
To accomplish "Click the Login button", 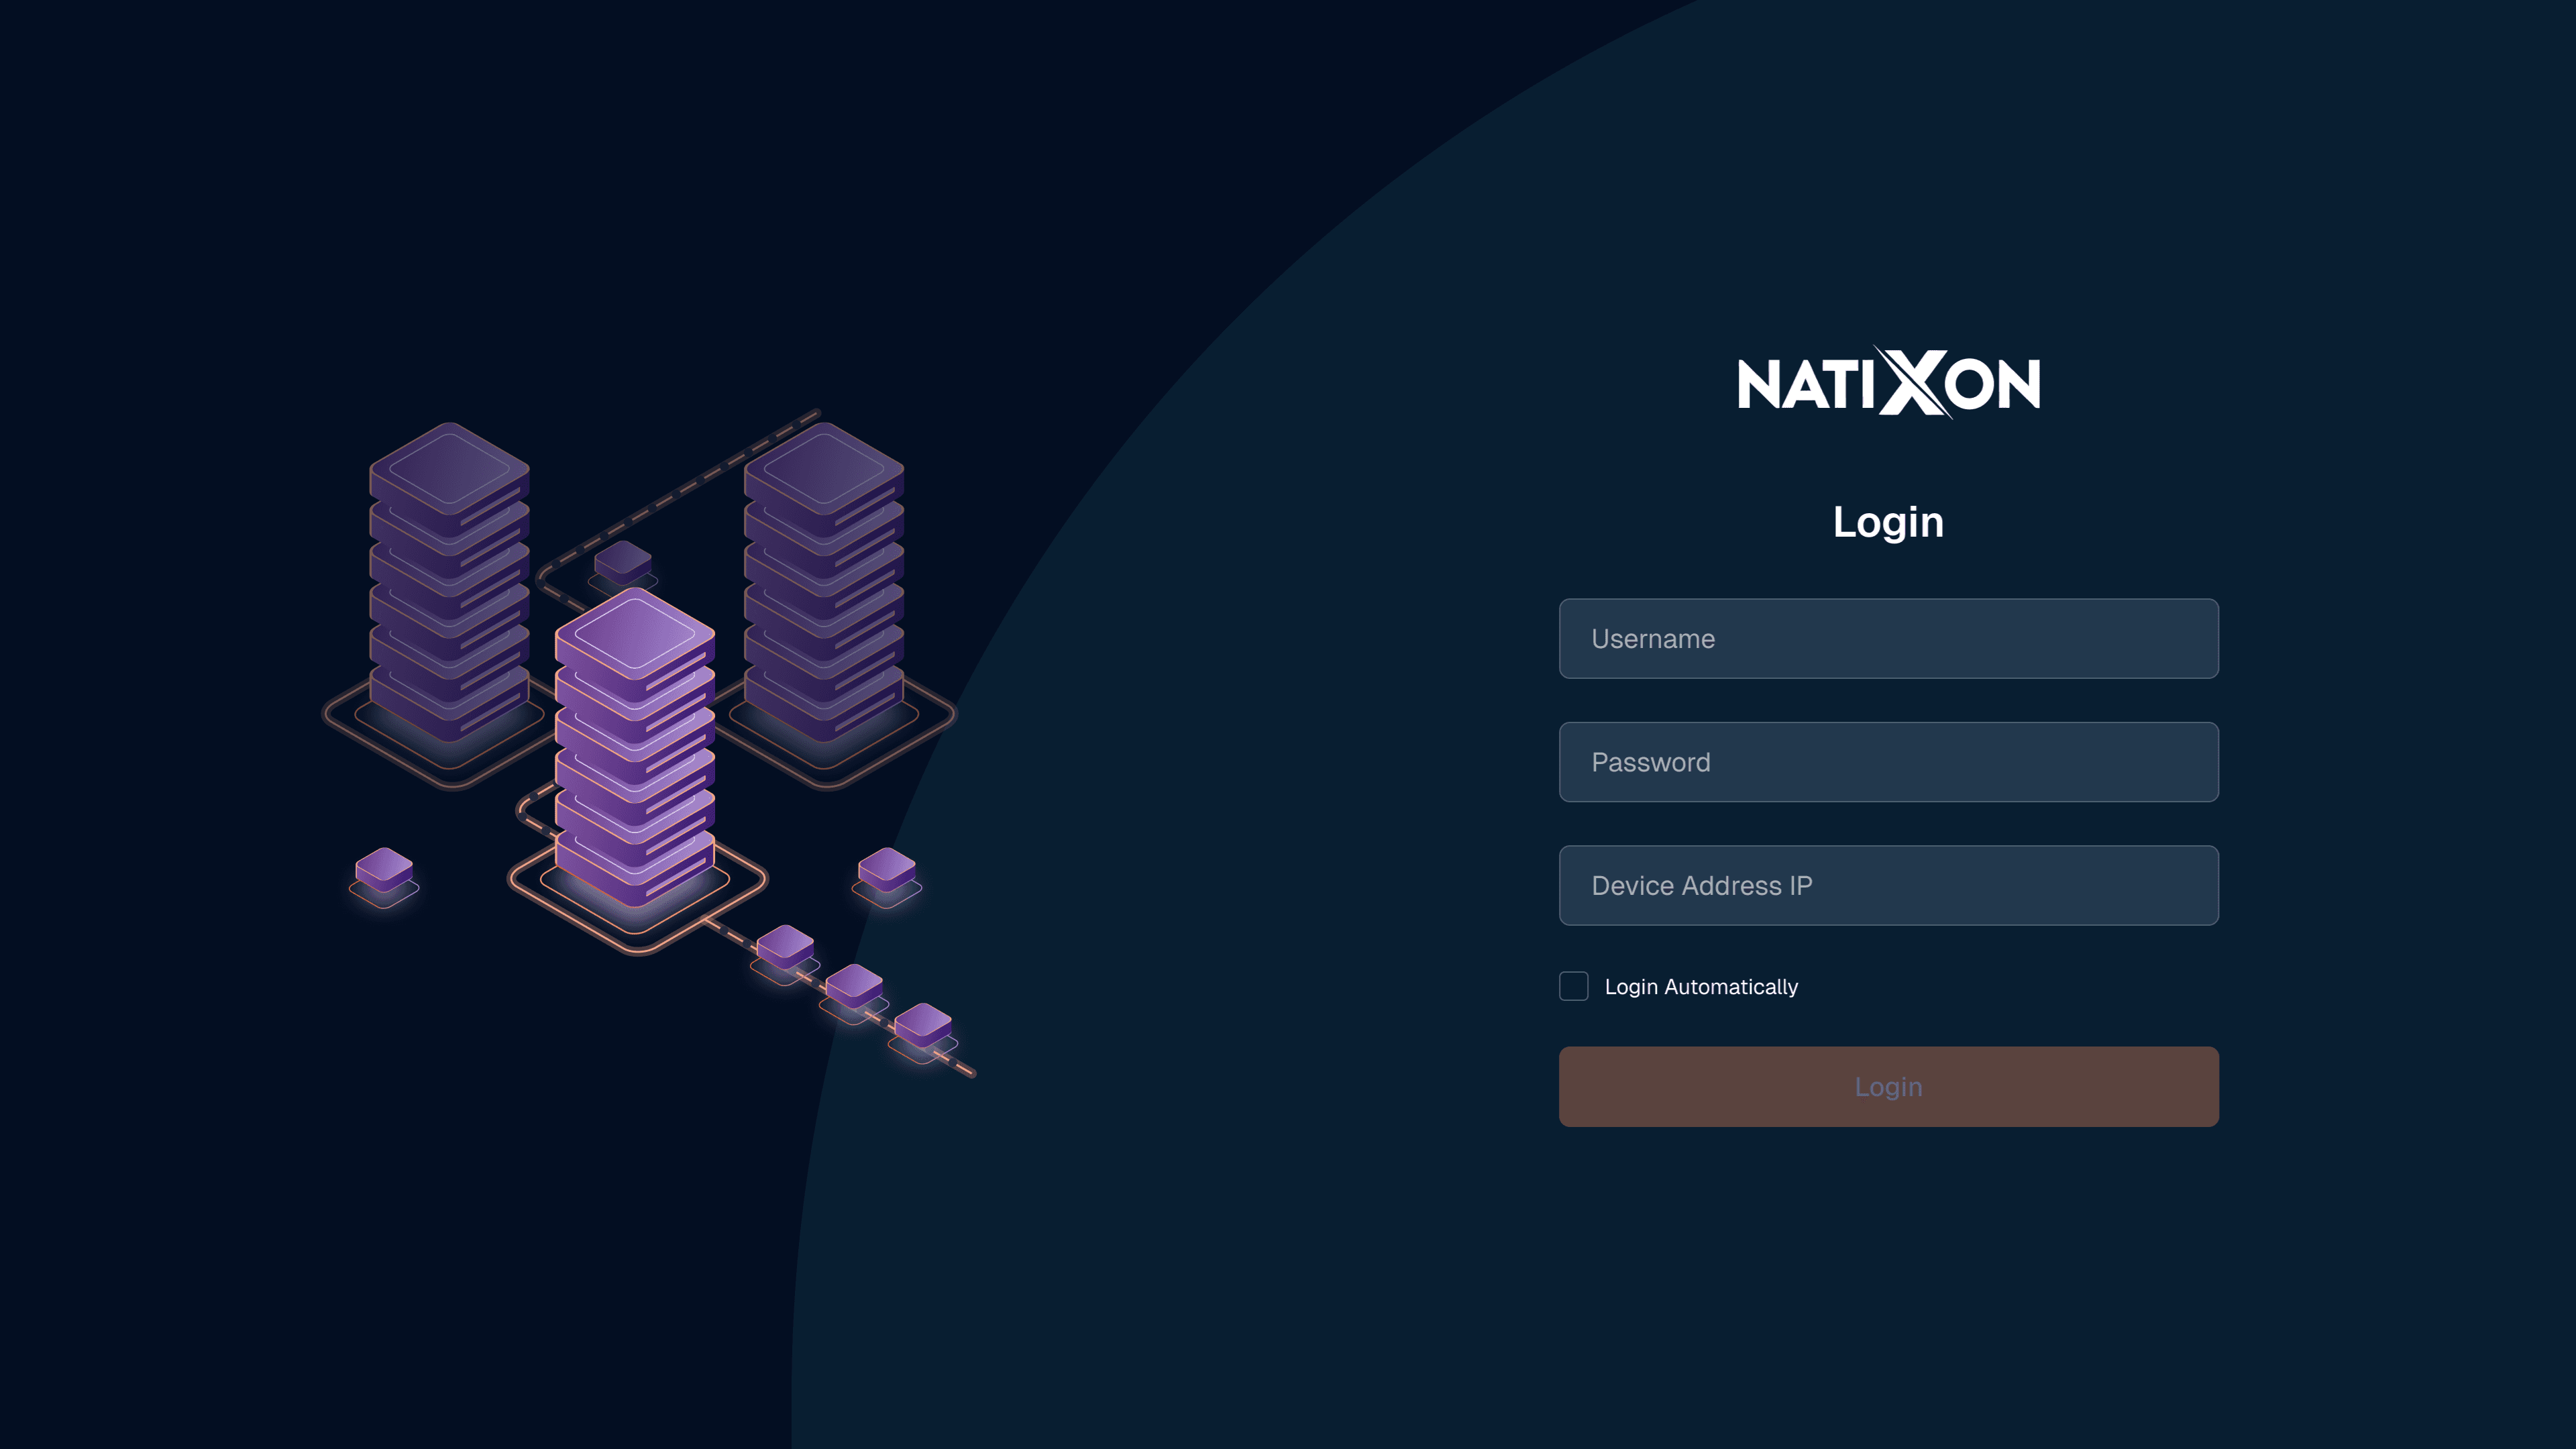I will pos(1888,1086).
